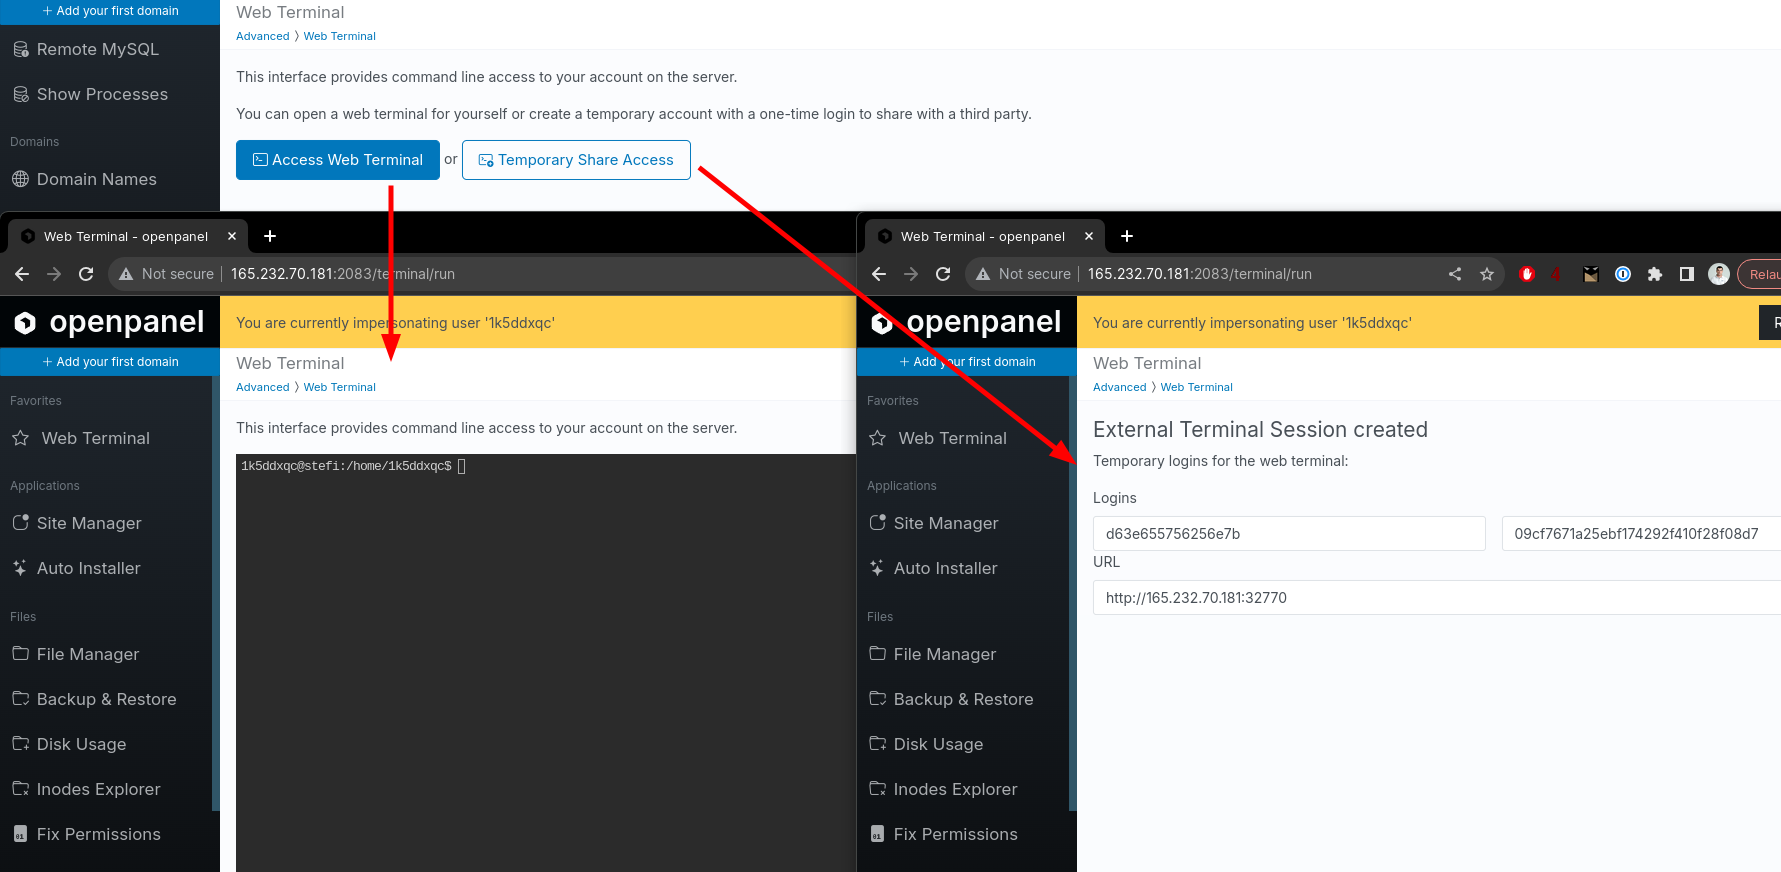Open Backup & Restore in right window sidebar
The width and height of the screenshot is (1781, 872).
click(952, 699)
